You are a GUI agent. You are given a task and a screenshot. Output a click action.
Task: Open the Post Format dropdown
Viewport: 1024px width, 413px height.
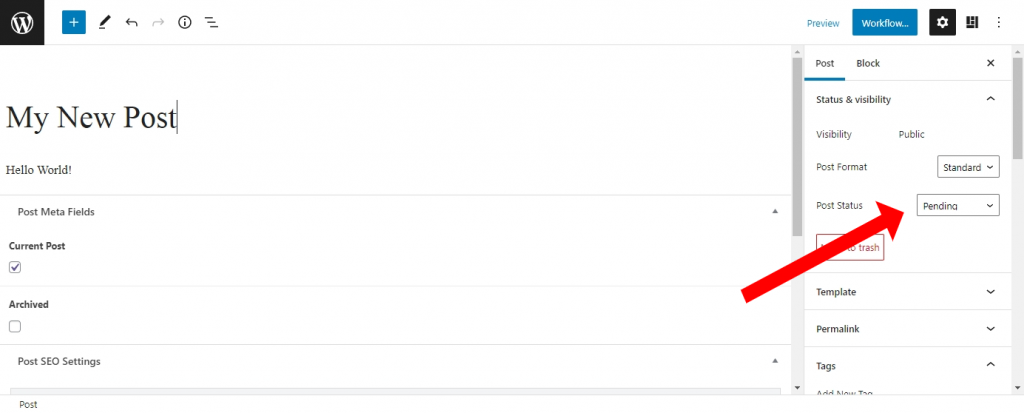pyautogui.click(x=968, y=167)
